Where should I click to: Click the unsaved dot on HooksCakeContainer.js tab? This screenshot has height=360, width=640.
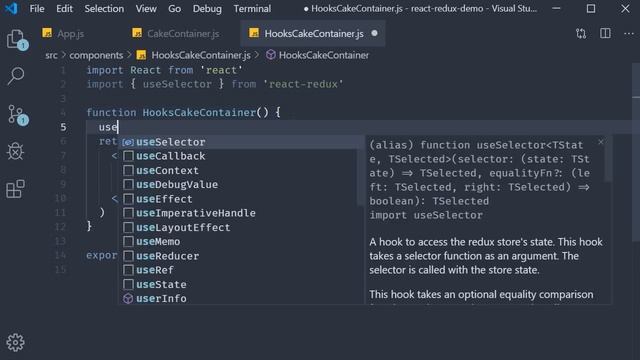[374, 33]
